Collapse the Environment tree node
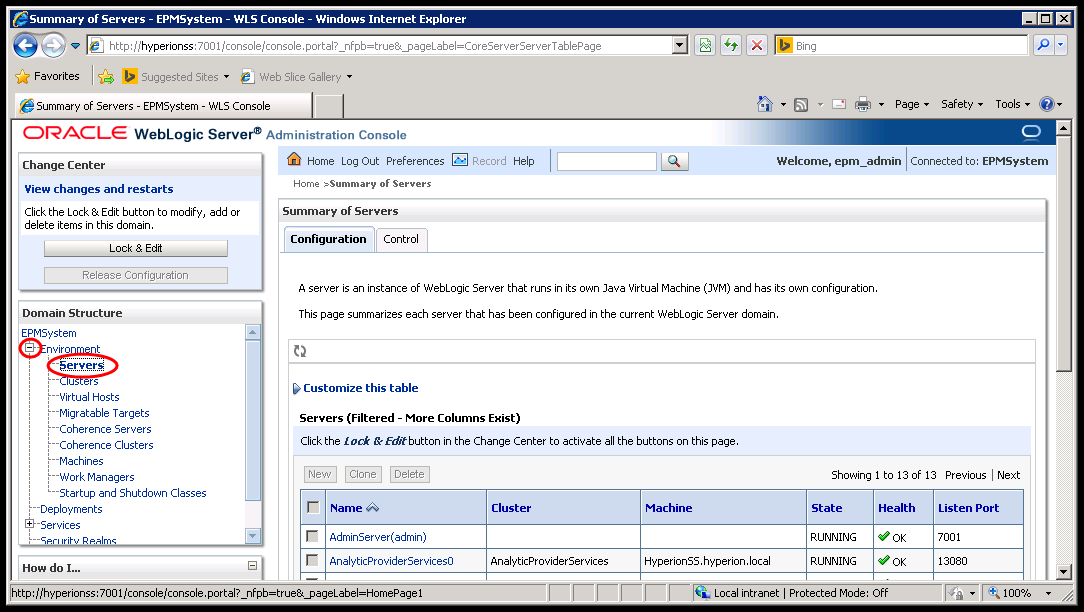This screenshot has height=612, width=1084. 30,349
